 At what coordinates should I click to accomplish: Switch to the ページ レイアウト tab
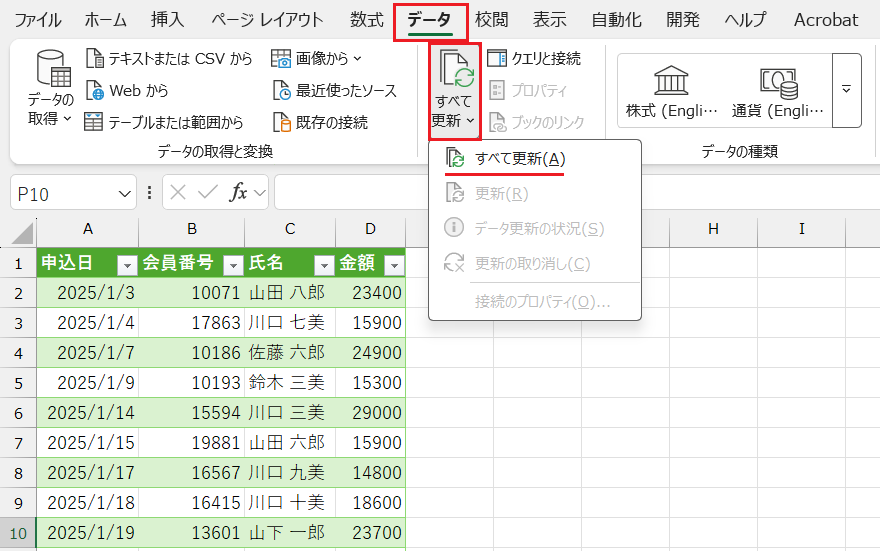(x=267, y=20)
